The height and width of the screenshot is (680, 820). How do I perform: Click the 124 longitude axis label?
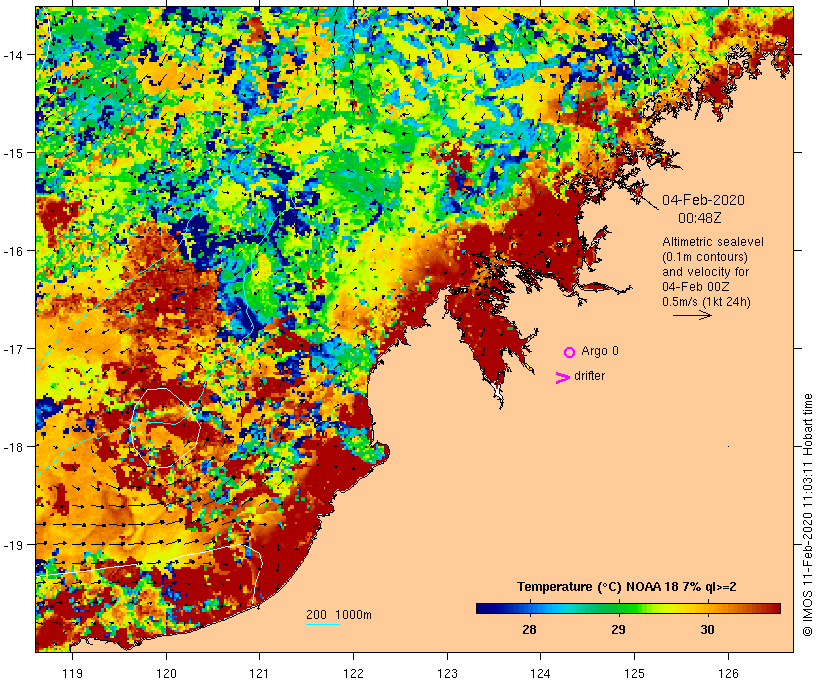pos(541,673)
